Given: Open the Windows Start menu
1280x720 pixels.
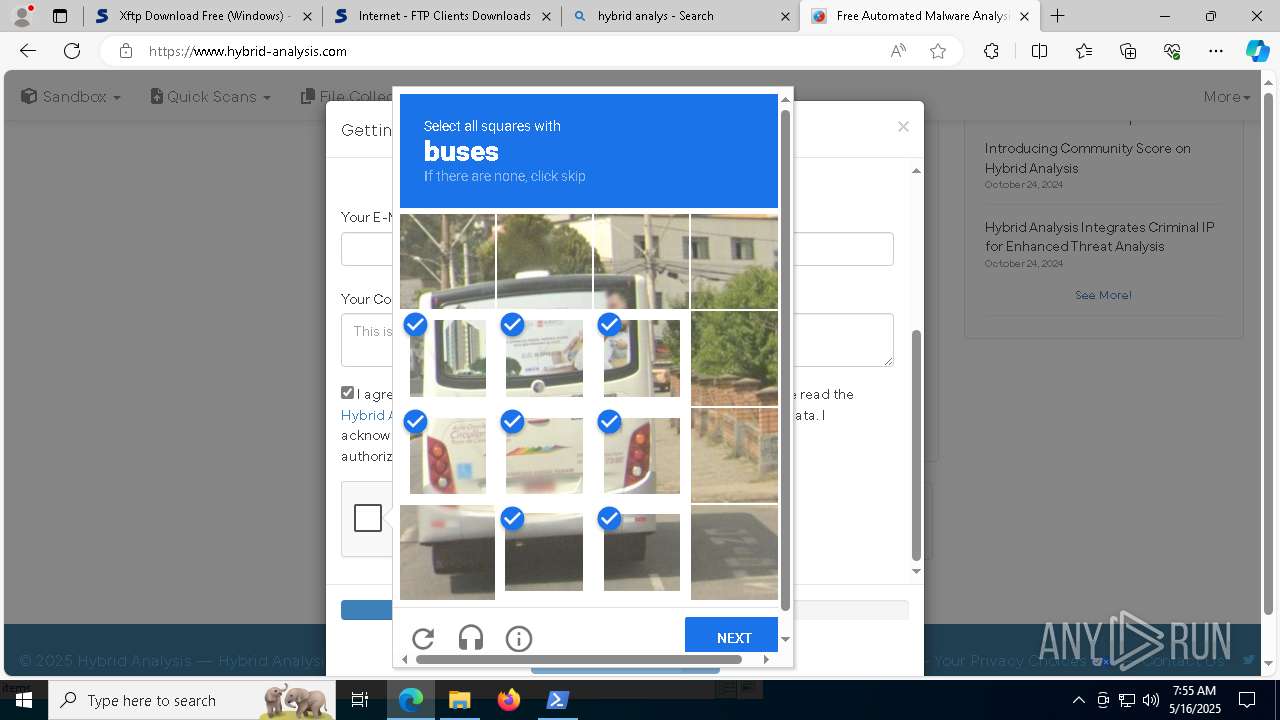Looking at the screenshot, I should click(x=24, y=700).
